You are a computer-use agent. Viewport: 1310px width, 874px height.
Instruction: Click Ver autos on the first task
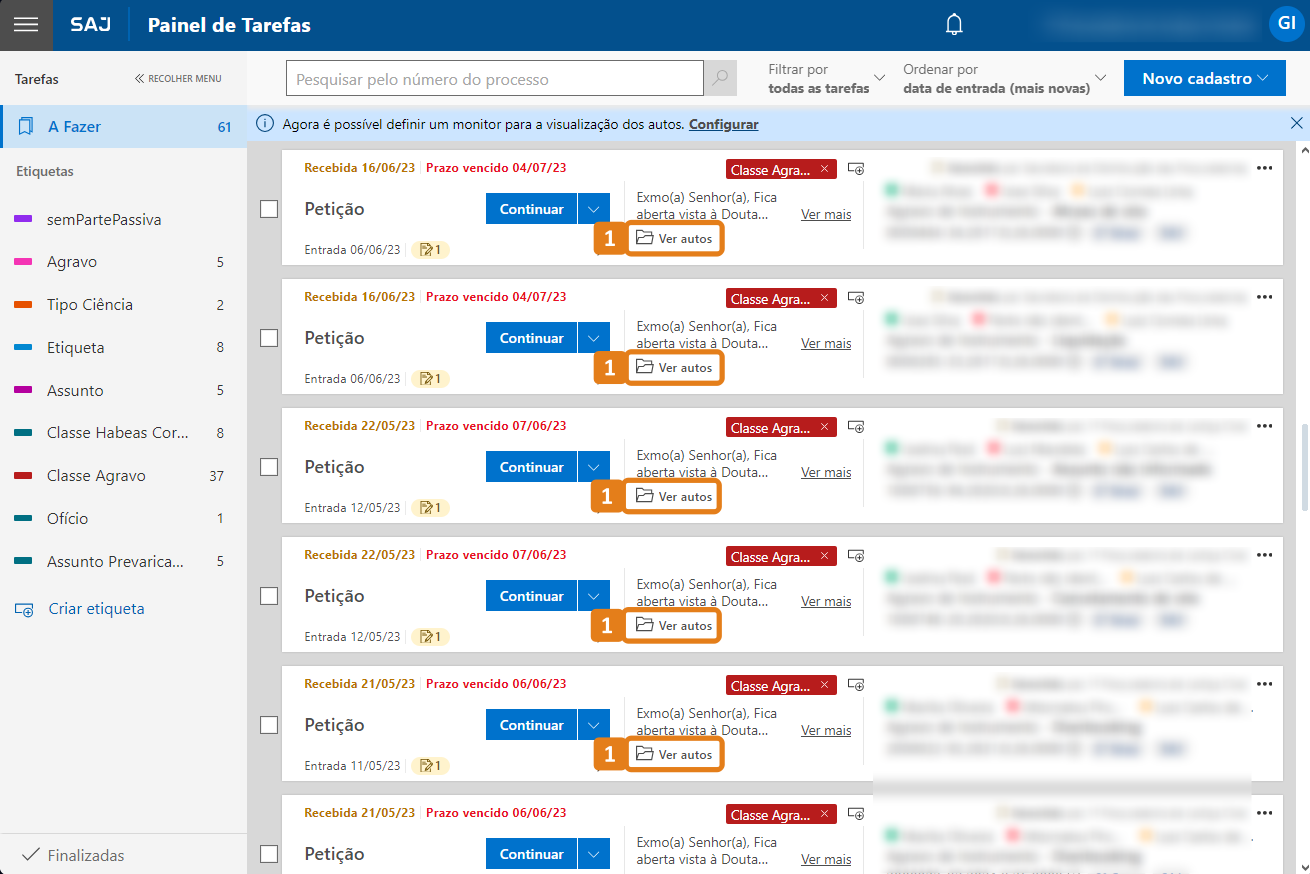click(674, 239)
